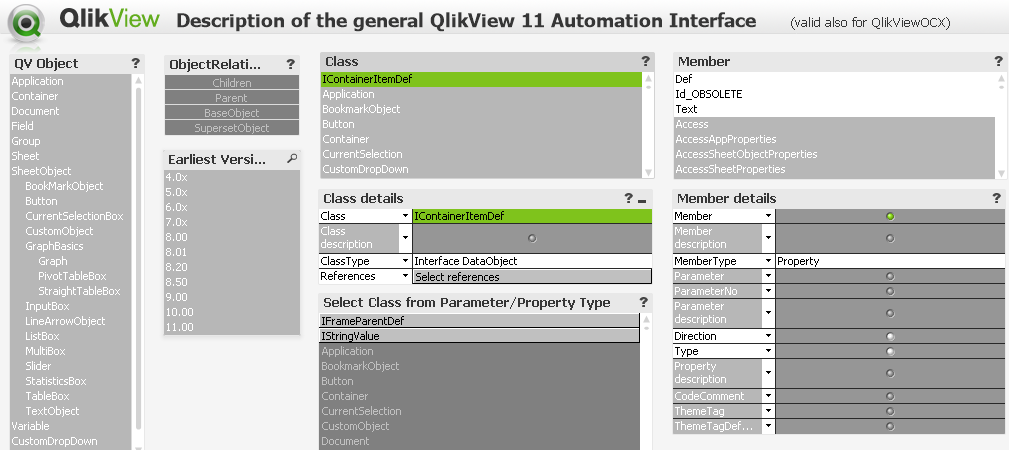Image resolution: width=1013 pixels, height=466 pixels.
Task: Click the Parameter row indicator dot
Action: [890, 276]
